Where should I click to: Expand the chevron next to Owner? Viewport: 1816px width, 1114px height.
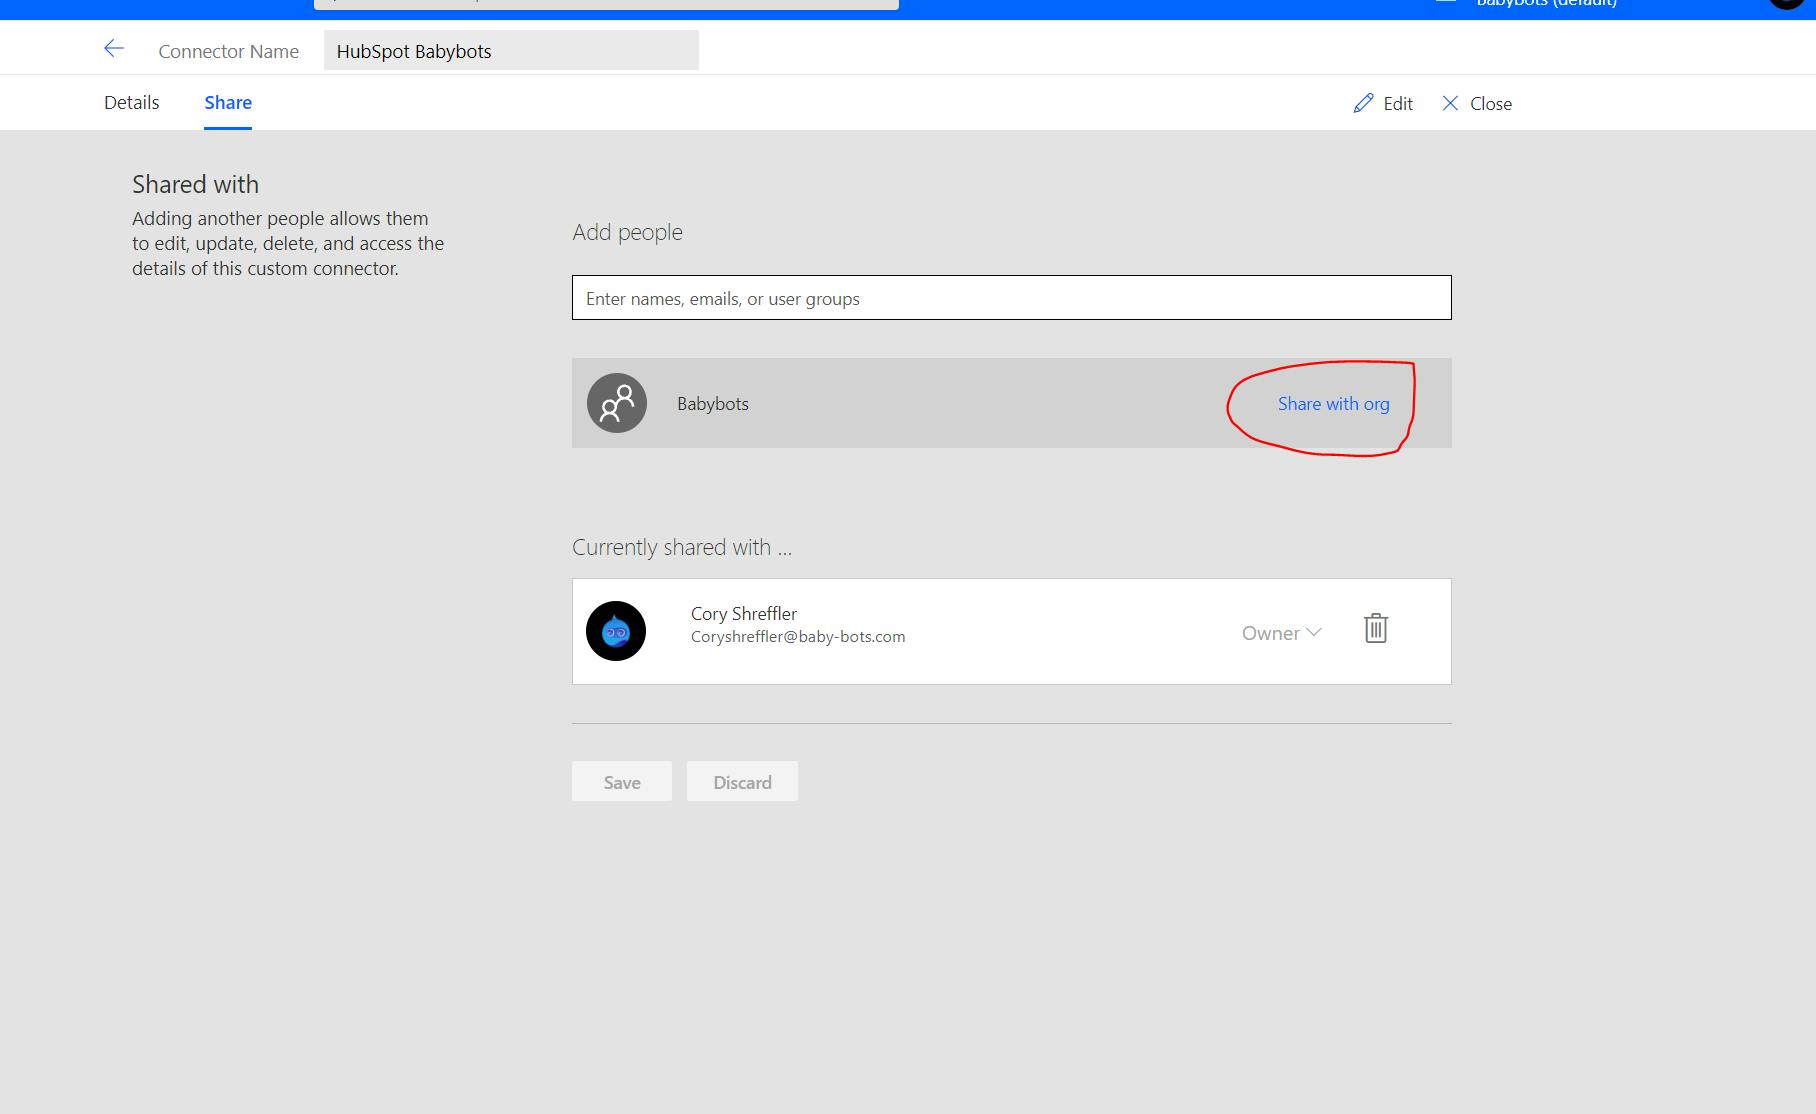(x=1314, y=632)
